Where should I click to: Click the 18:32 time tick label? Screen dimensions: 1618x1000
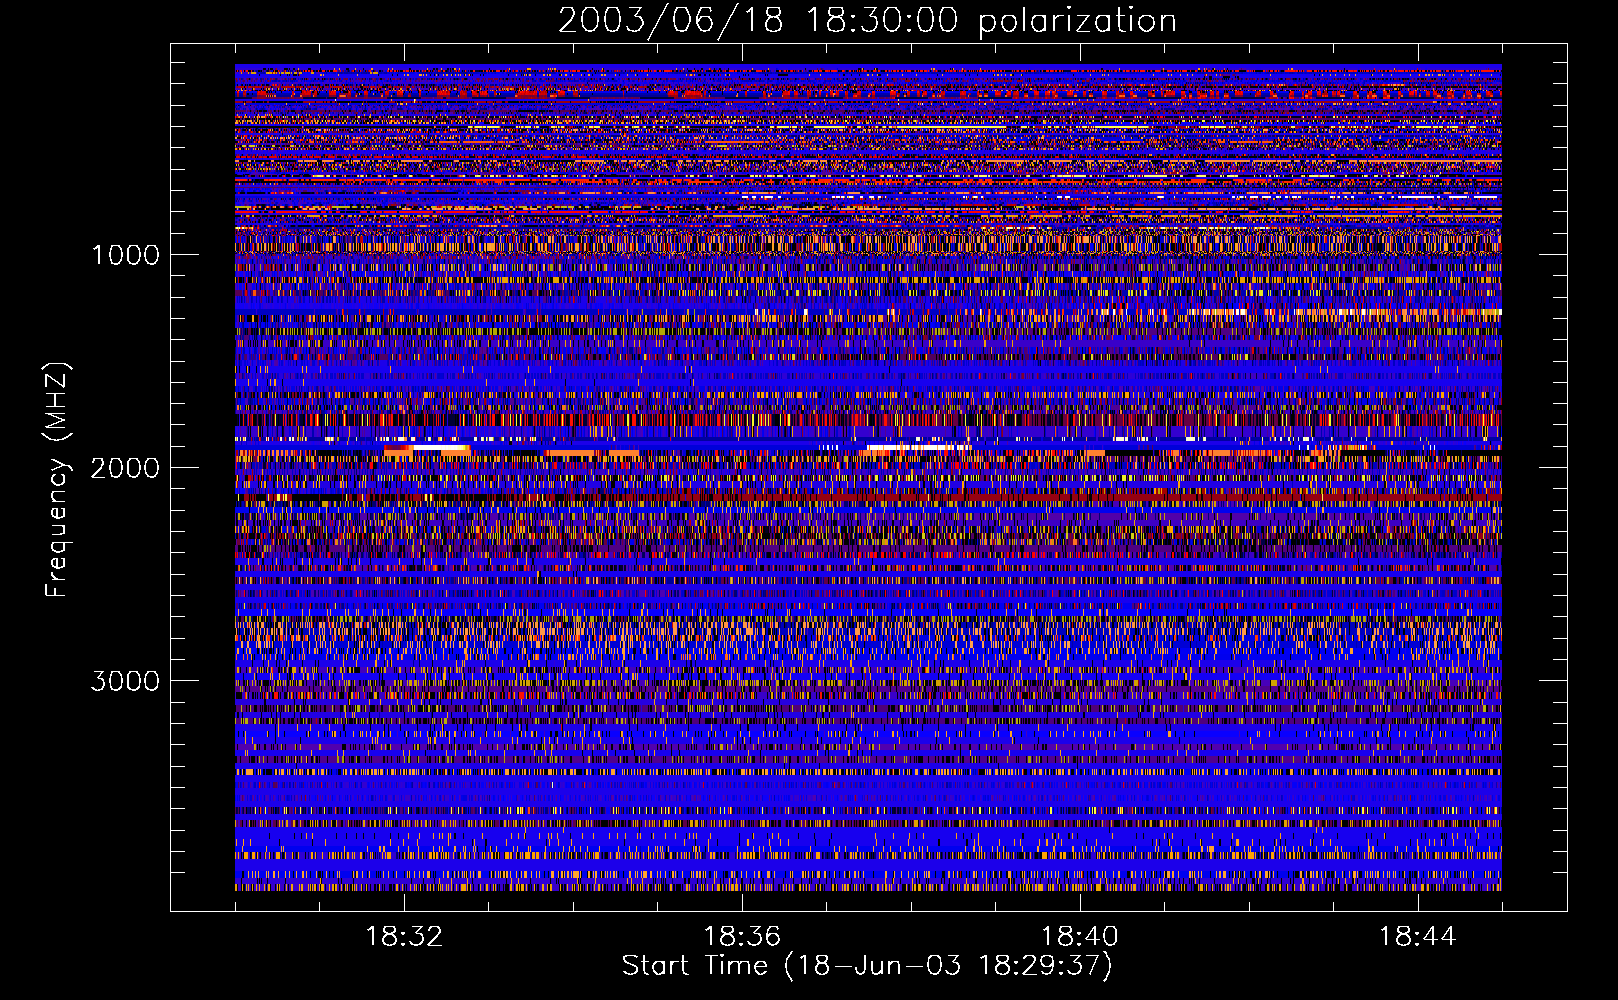tap(404, 937)
